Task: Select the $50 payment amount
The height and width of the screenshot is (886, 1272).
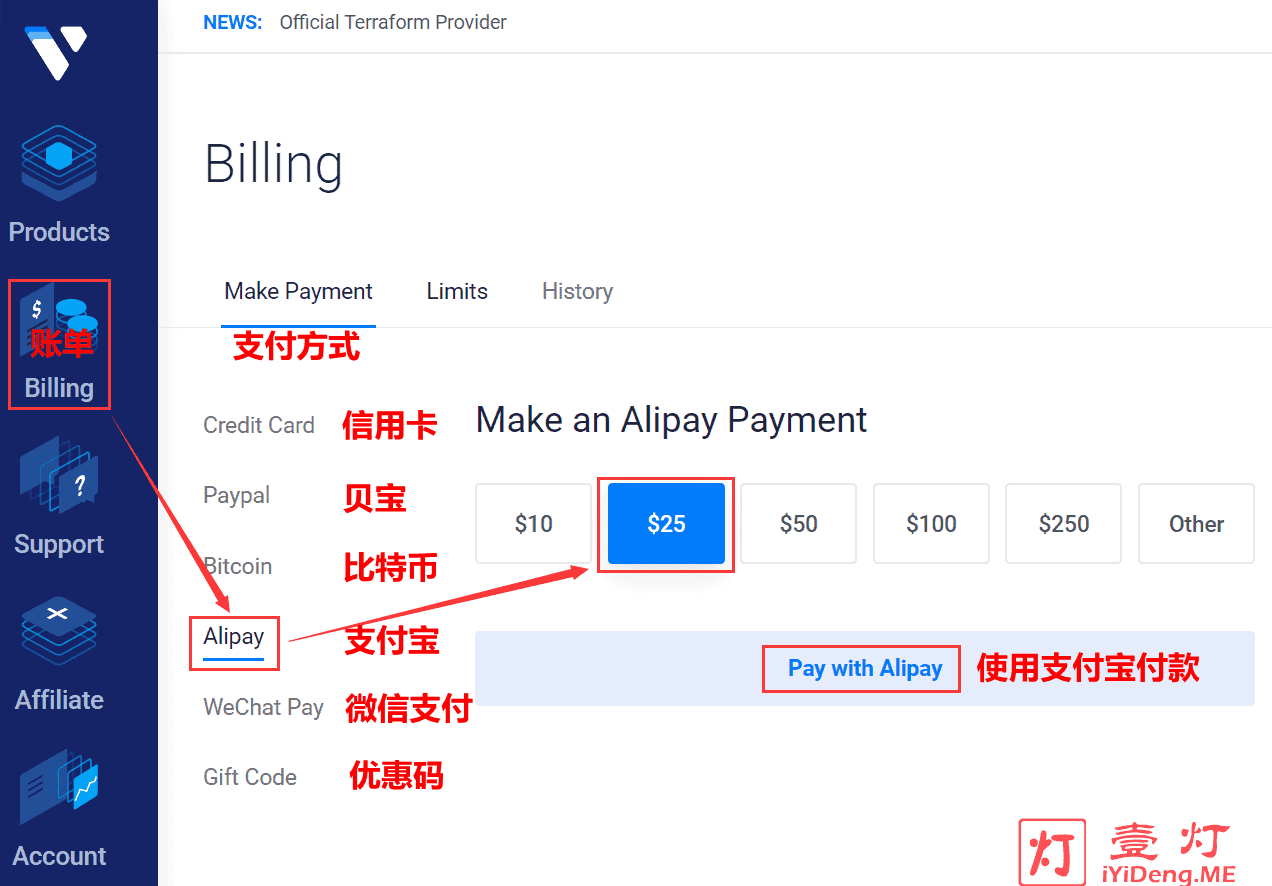Action: [x=799, y=524]
